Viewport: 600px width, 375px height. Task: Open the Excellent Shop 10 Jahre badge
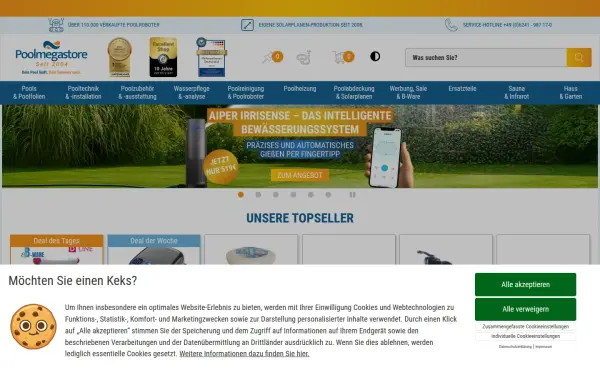pyautogui.click(x=163, y=57)
